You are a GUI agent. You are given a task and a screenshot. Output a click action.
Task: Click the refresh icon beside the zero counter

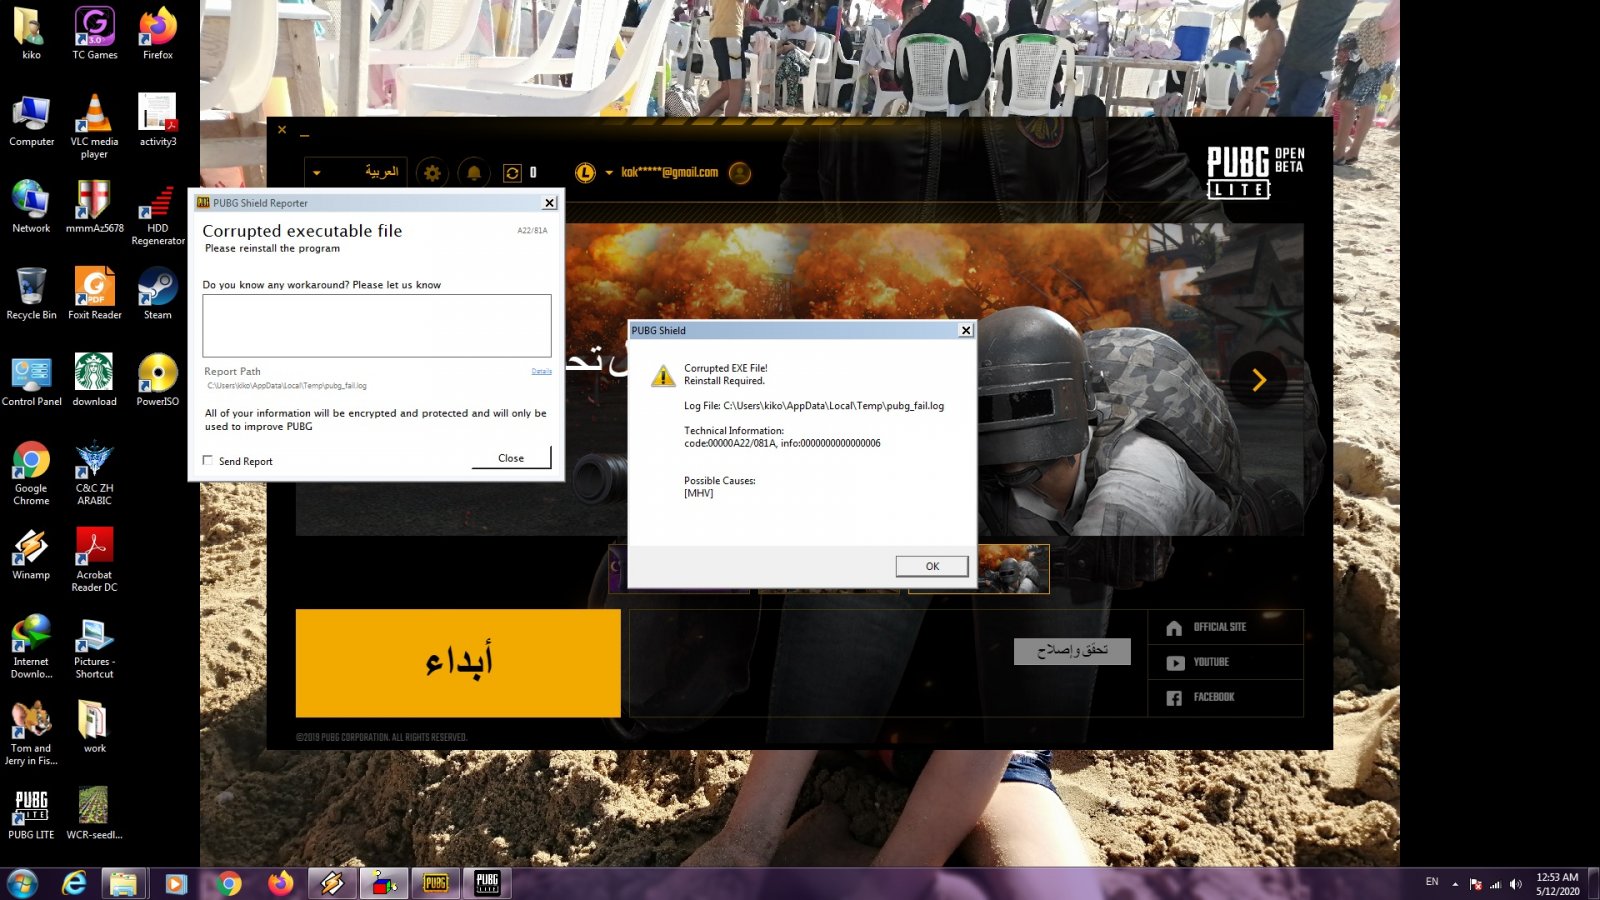(x=512, y=173)
